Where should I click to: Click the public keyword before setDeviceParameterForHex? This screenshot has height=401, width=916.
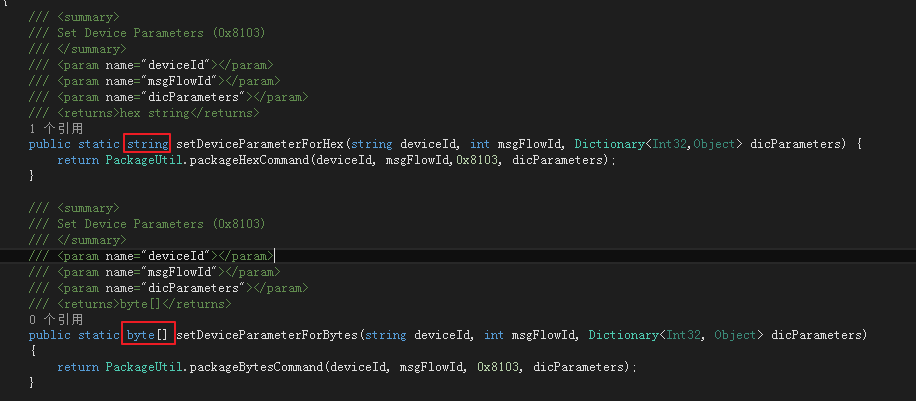coord(50,144)
